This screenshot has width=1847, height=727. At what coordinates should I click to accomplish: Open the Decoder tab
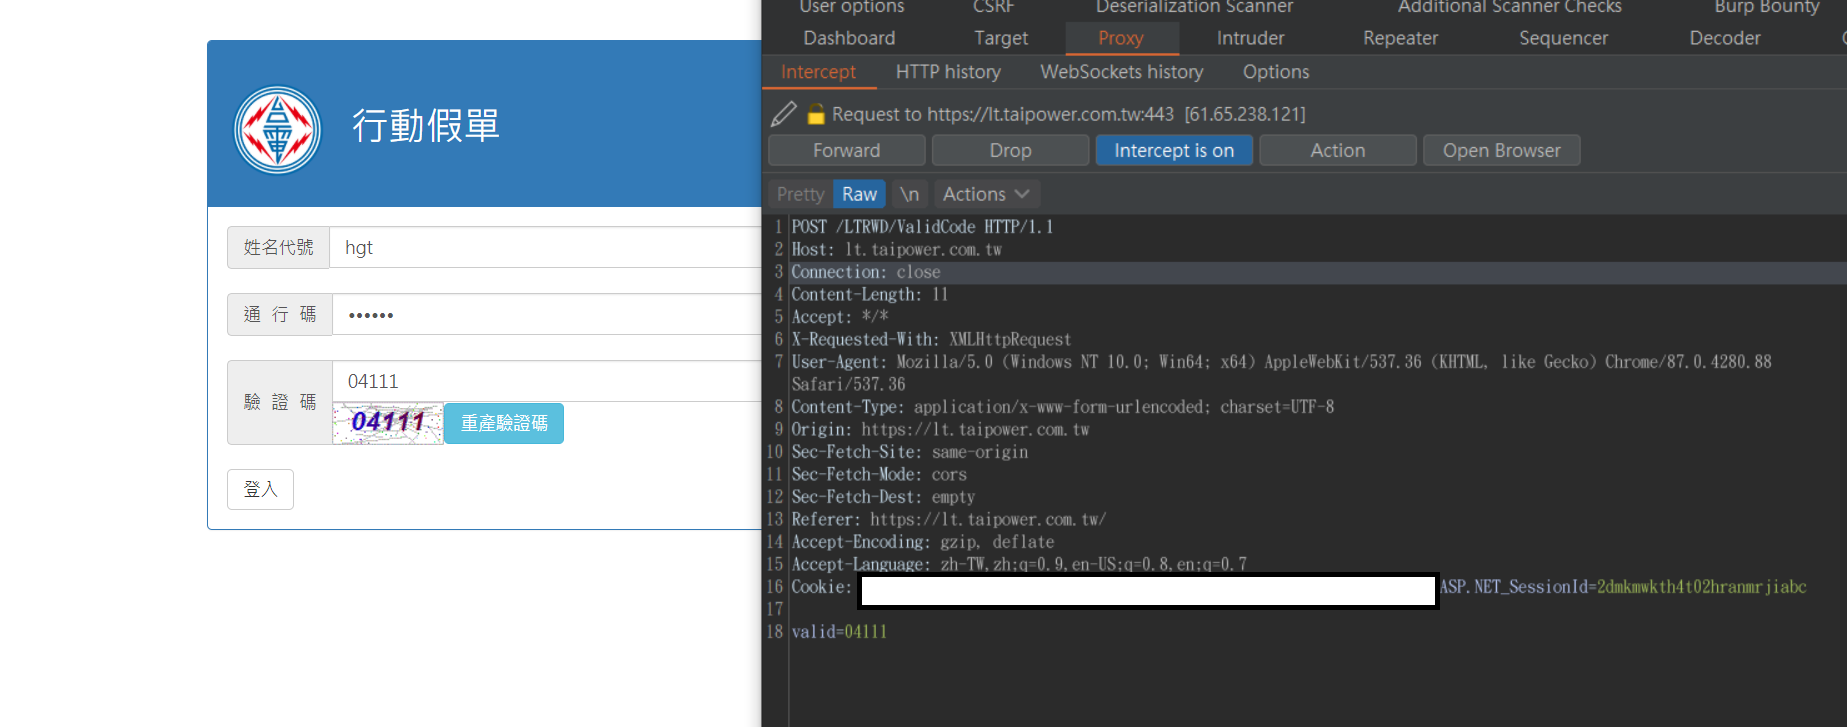(1725, 38)
